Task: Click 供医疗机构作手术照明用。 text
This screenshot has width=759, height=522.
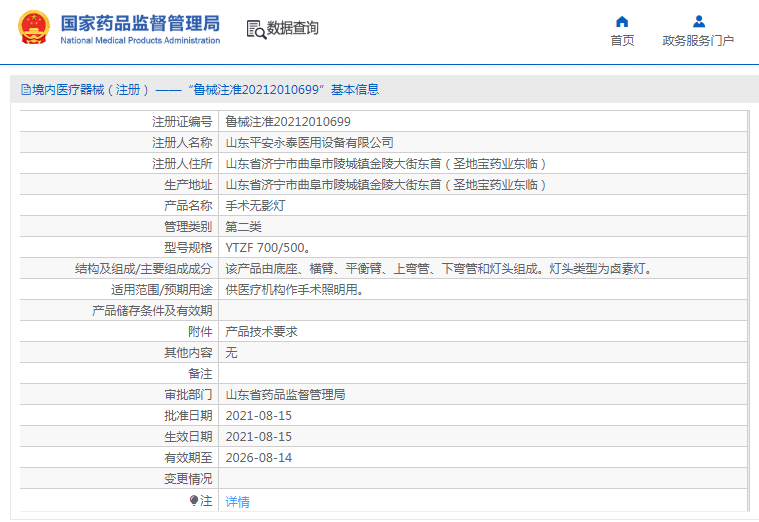Action: [295, 290]
